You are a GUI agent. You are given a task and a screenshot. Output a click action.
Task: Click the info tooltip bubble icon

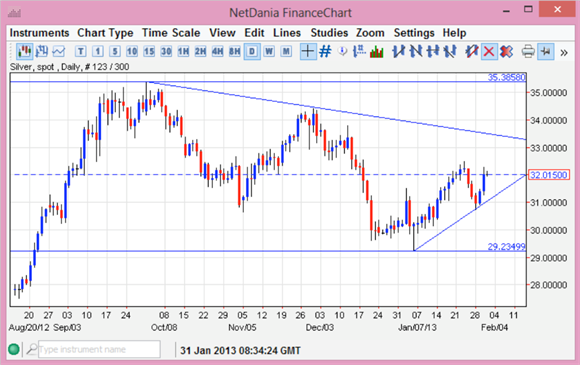click(x=343, y=51)
